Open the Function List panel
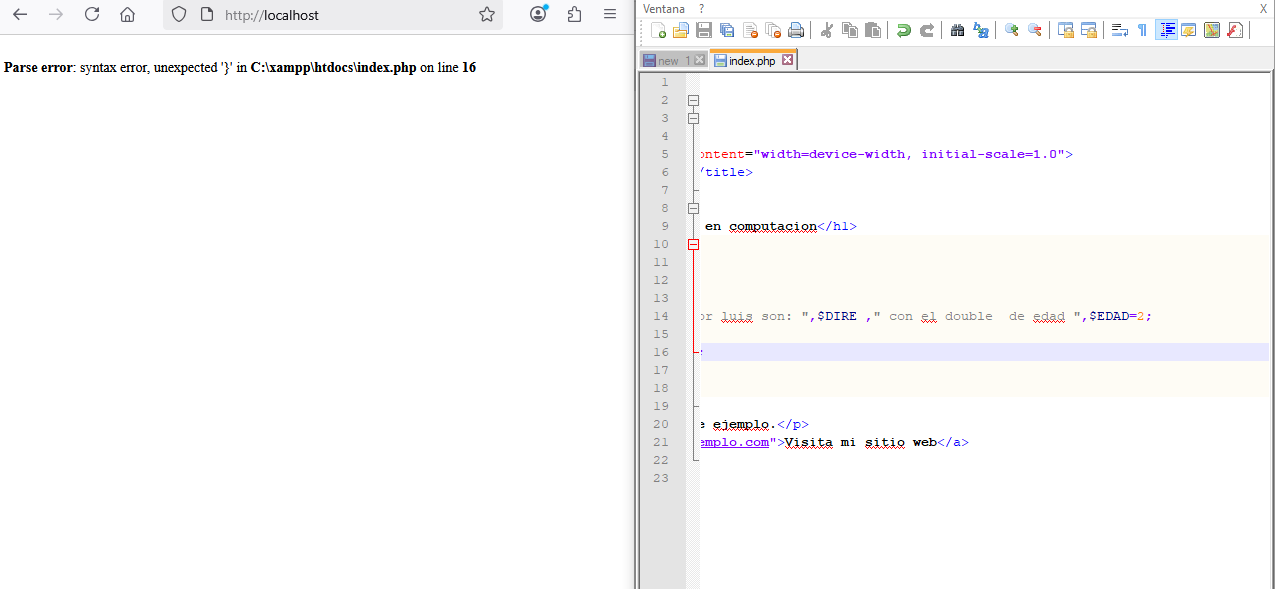The width and height of the screenshot is (1275, 589). pos(1235,30)
